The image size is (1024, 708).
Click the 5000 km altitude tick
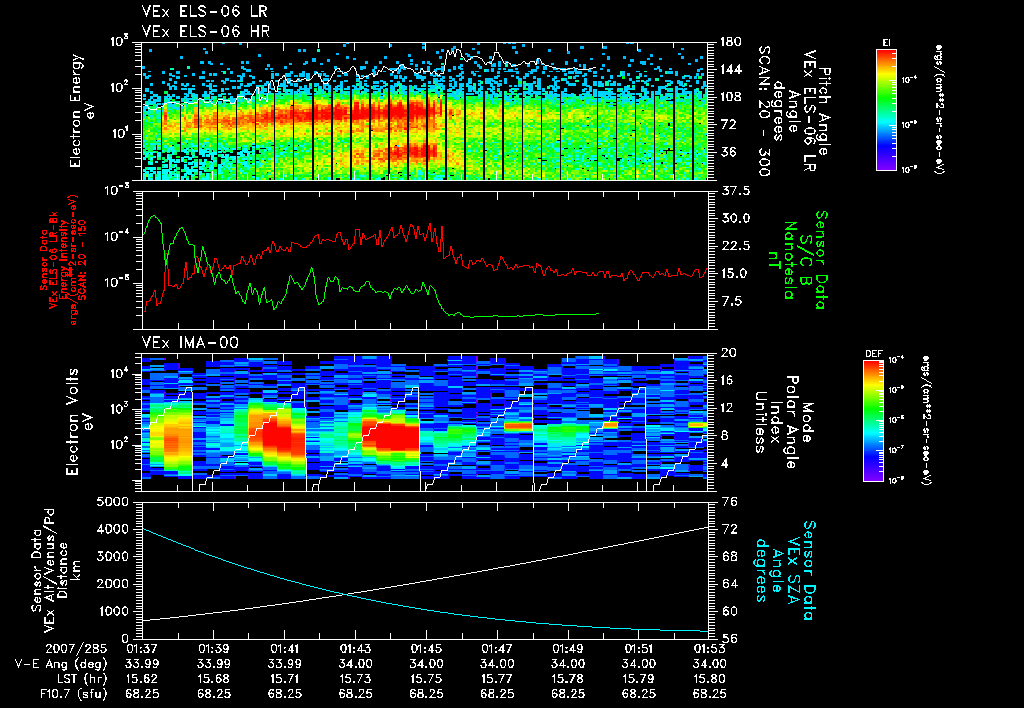click(111, 502)
